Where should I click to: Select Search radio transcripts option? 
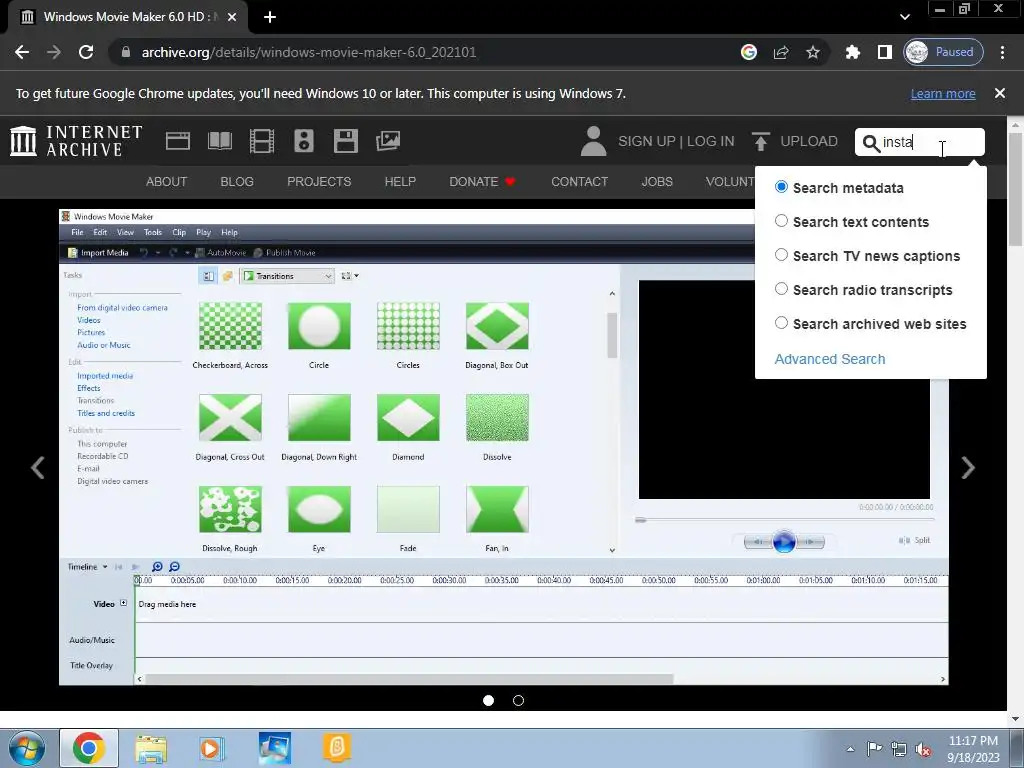(781, 289)
